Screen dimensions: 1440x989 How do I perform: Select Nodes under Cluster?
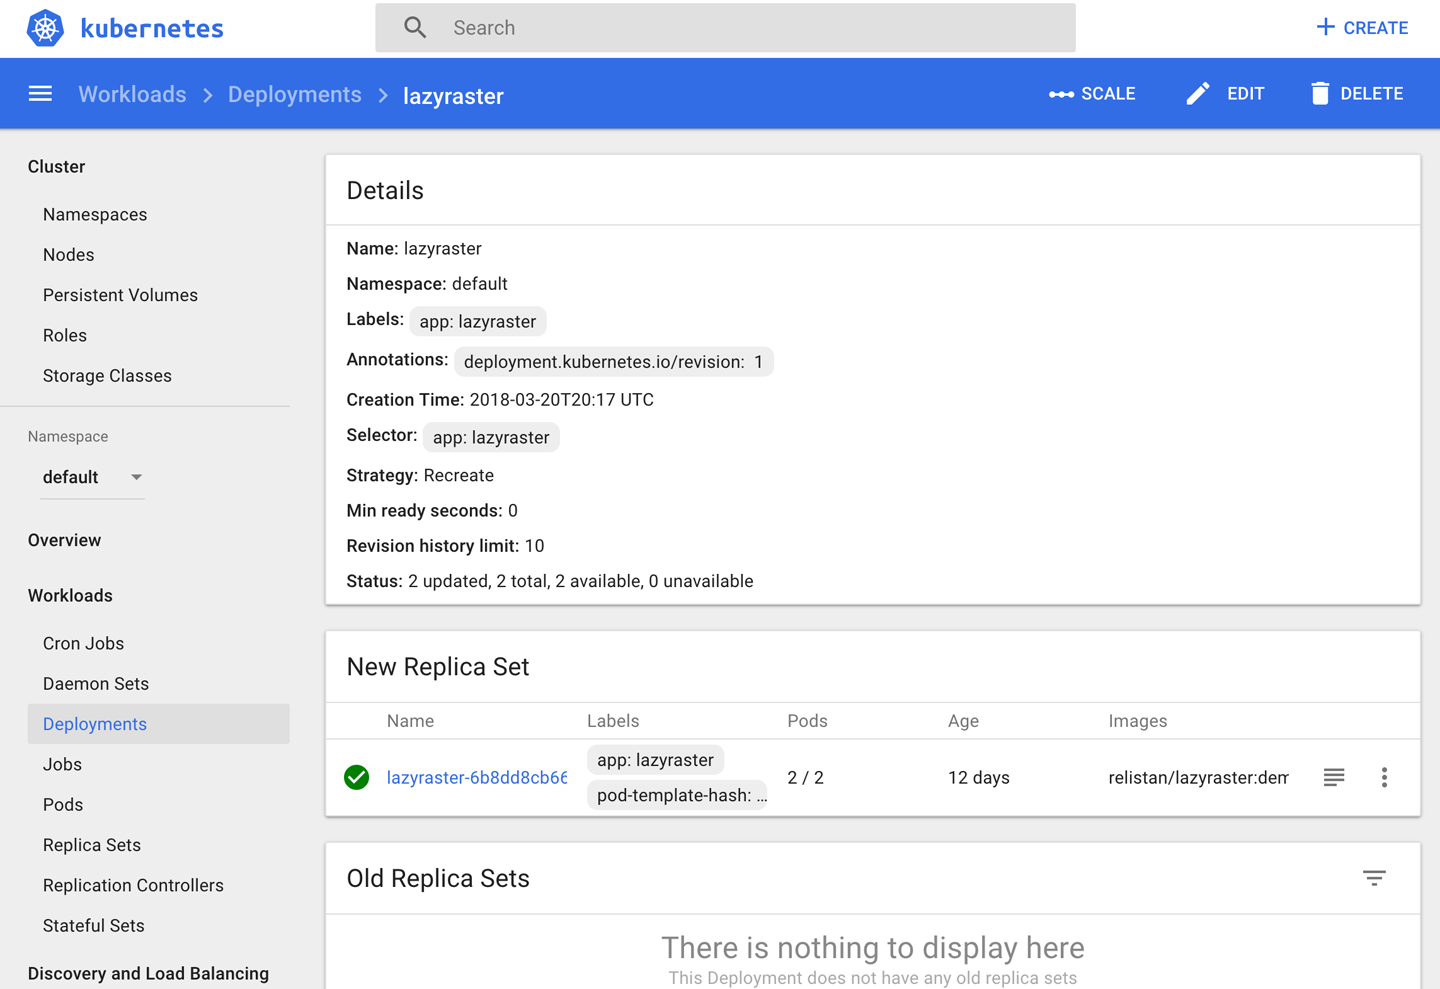(x=68, y=254)
